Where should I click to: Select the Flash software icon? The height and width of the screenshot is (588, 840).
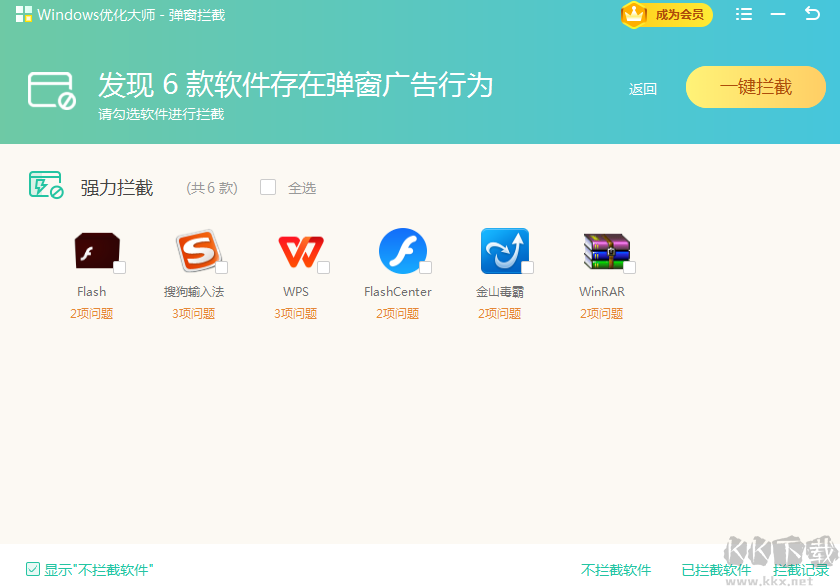tap(95, 251)
